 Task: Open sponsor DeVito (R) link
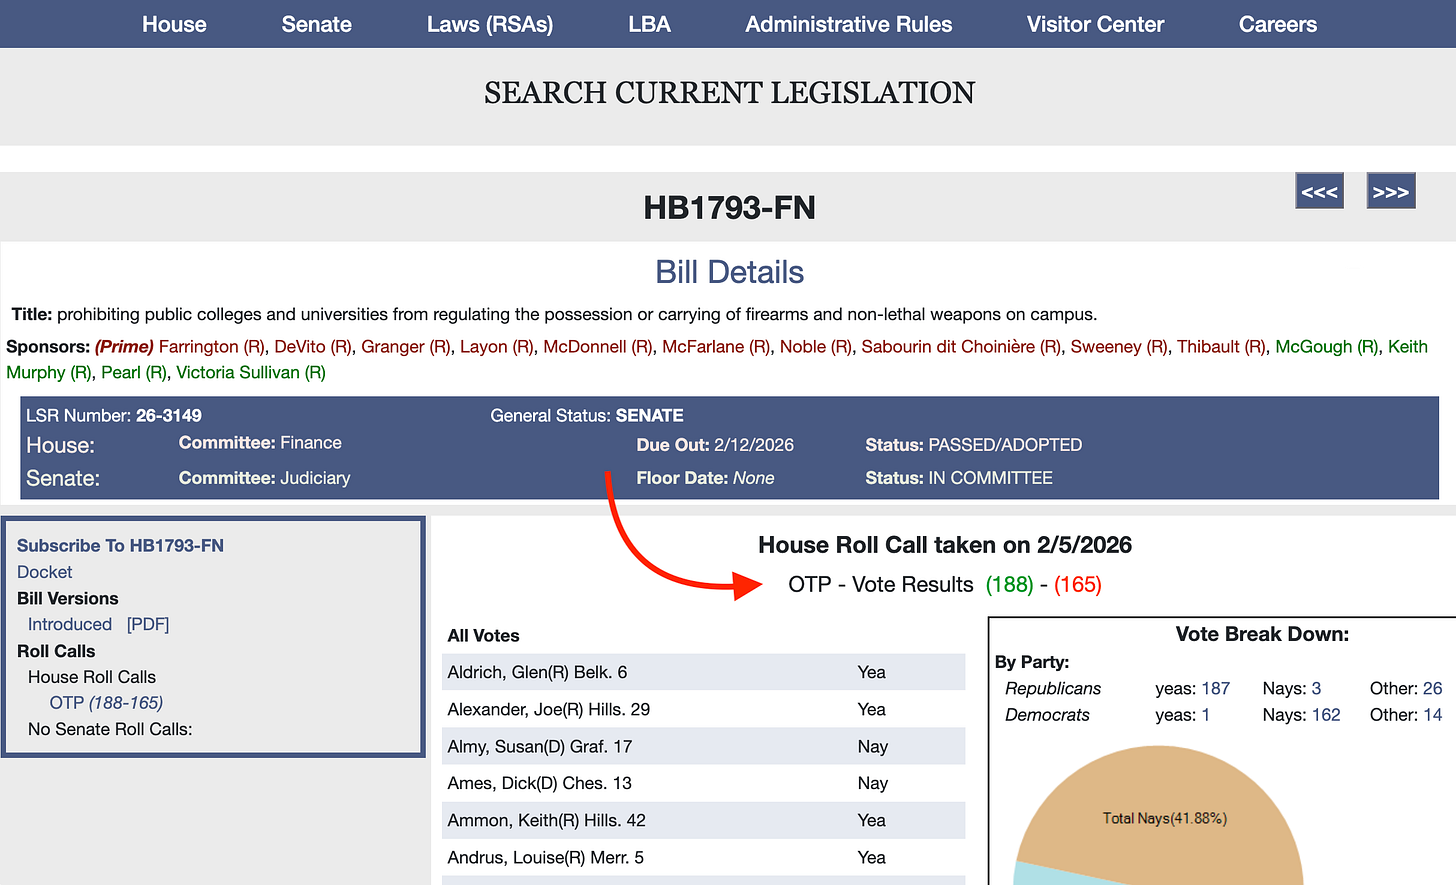point(313,347)
